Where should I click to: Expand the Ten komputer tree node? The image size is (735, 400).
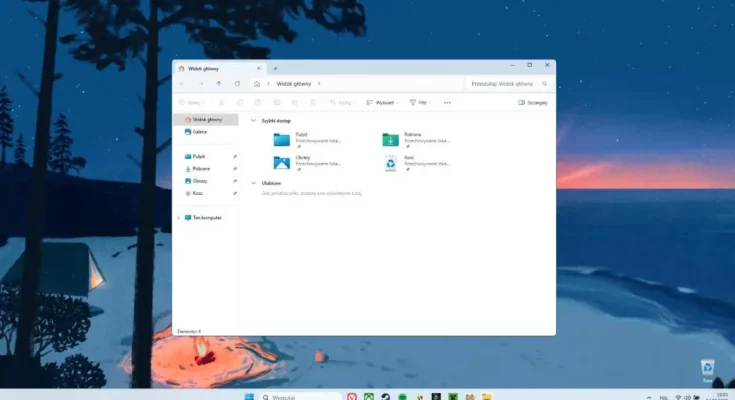click(179, 218)
